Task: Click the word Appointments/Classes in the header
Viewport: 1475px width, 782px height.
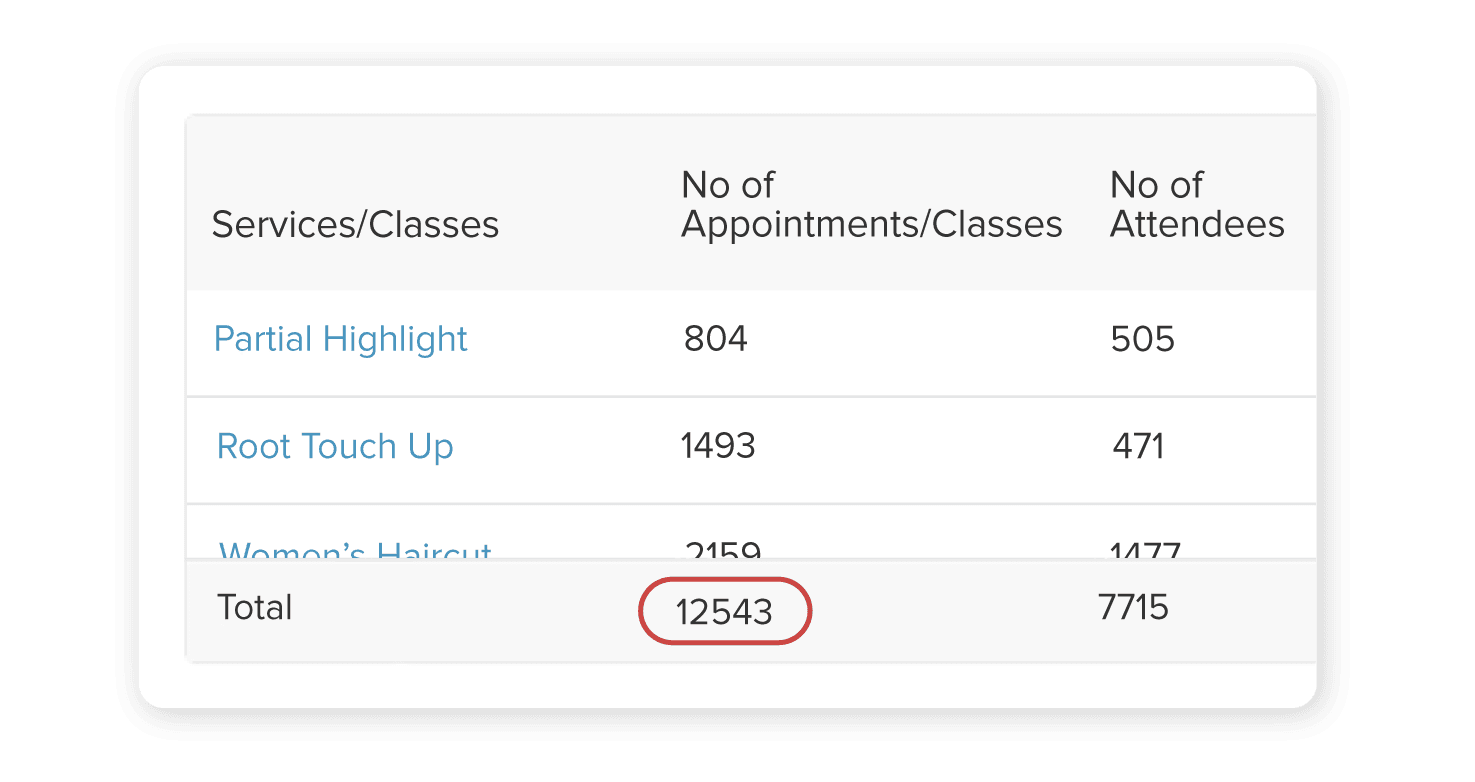Action: (x=871, y=224)
